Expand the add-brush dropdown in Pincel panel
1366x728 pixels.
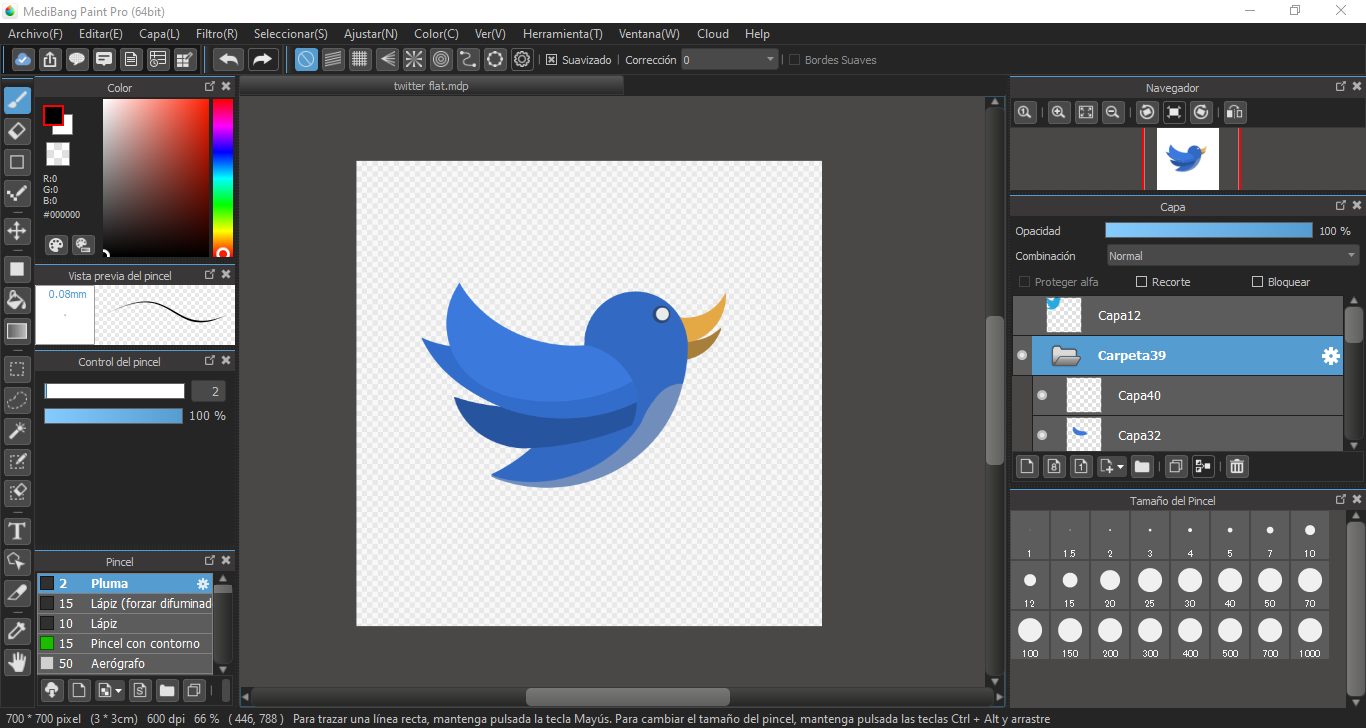click(x=119, y=691)
